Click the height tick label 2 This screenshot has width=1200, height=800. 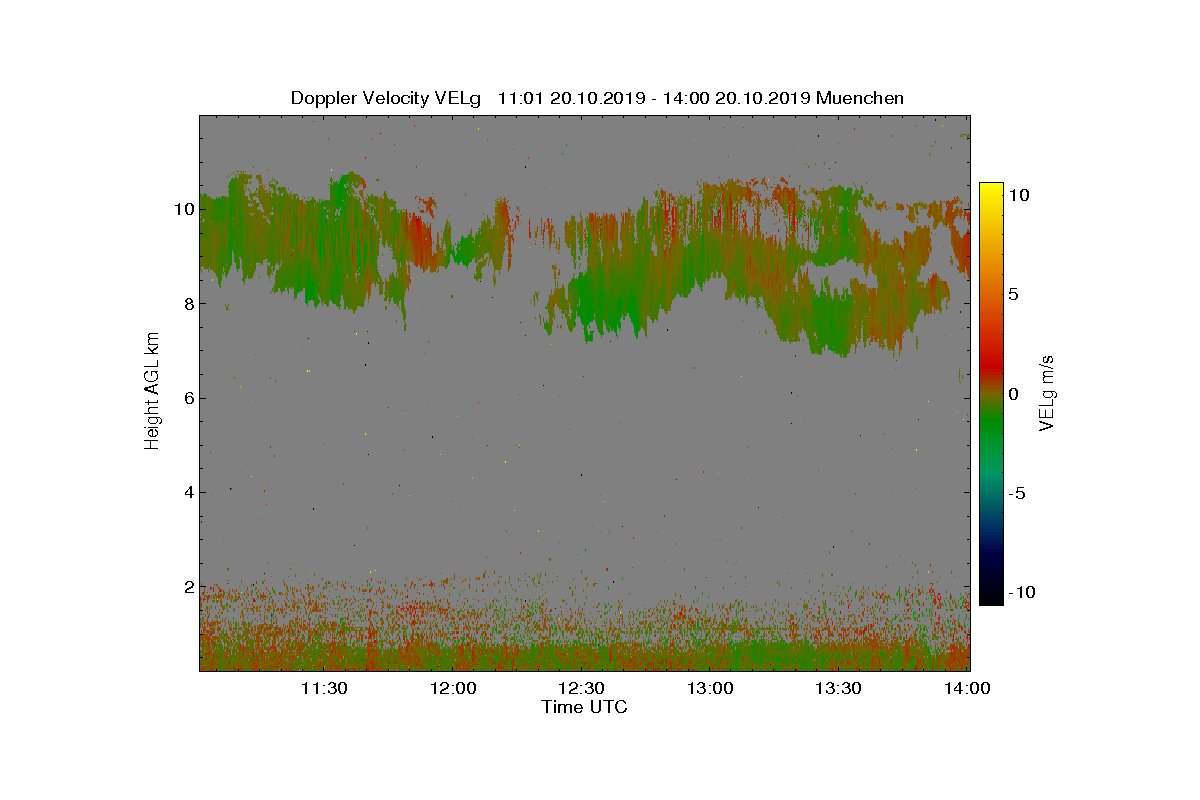point(188,587)
